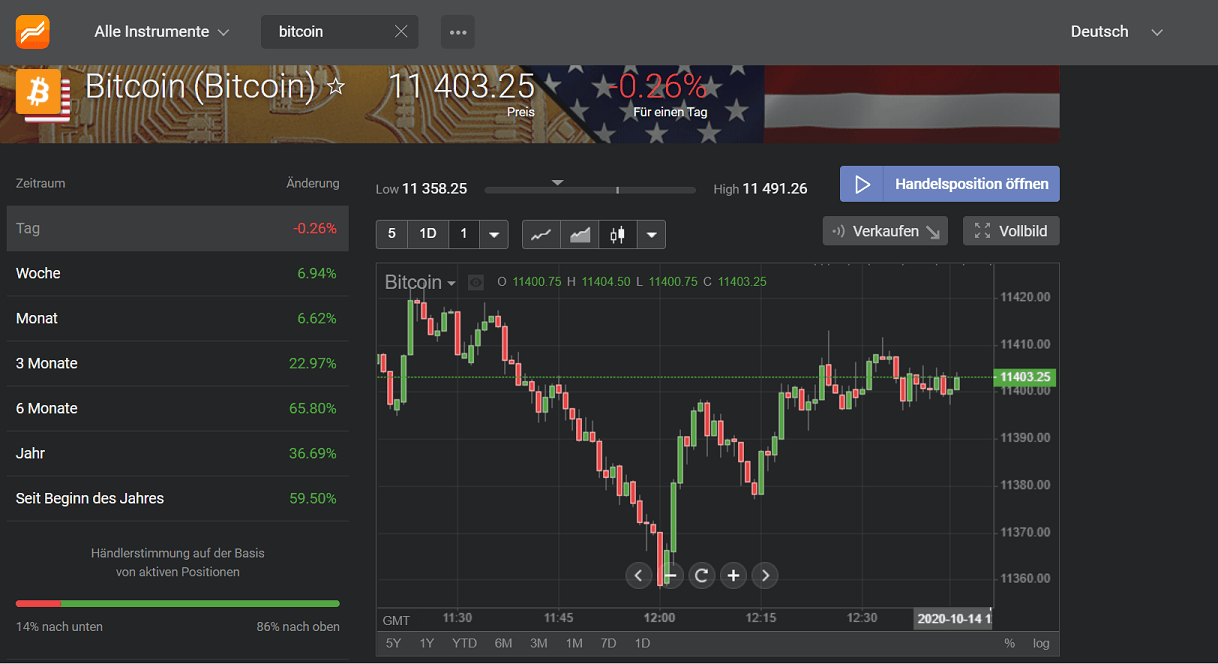1218x664 pixels.
Task: Set chart range to 3M
Action: pos(538,643)
